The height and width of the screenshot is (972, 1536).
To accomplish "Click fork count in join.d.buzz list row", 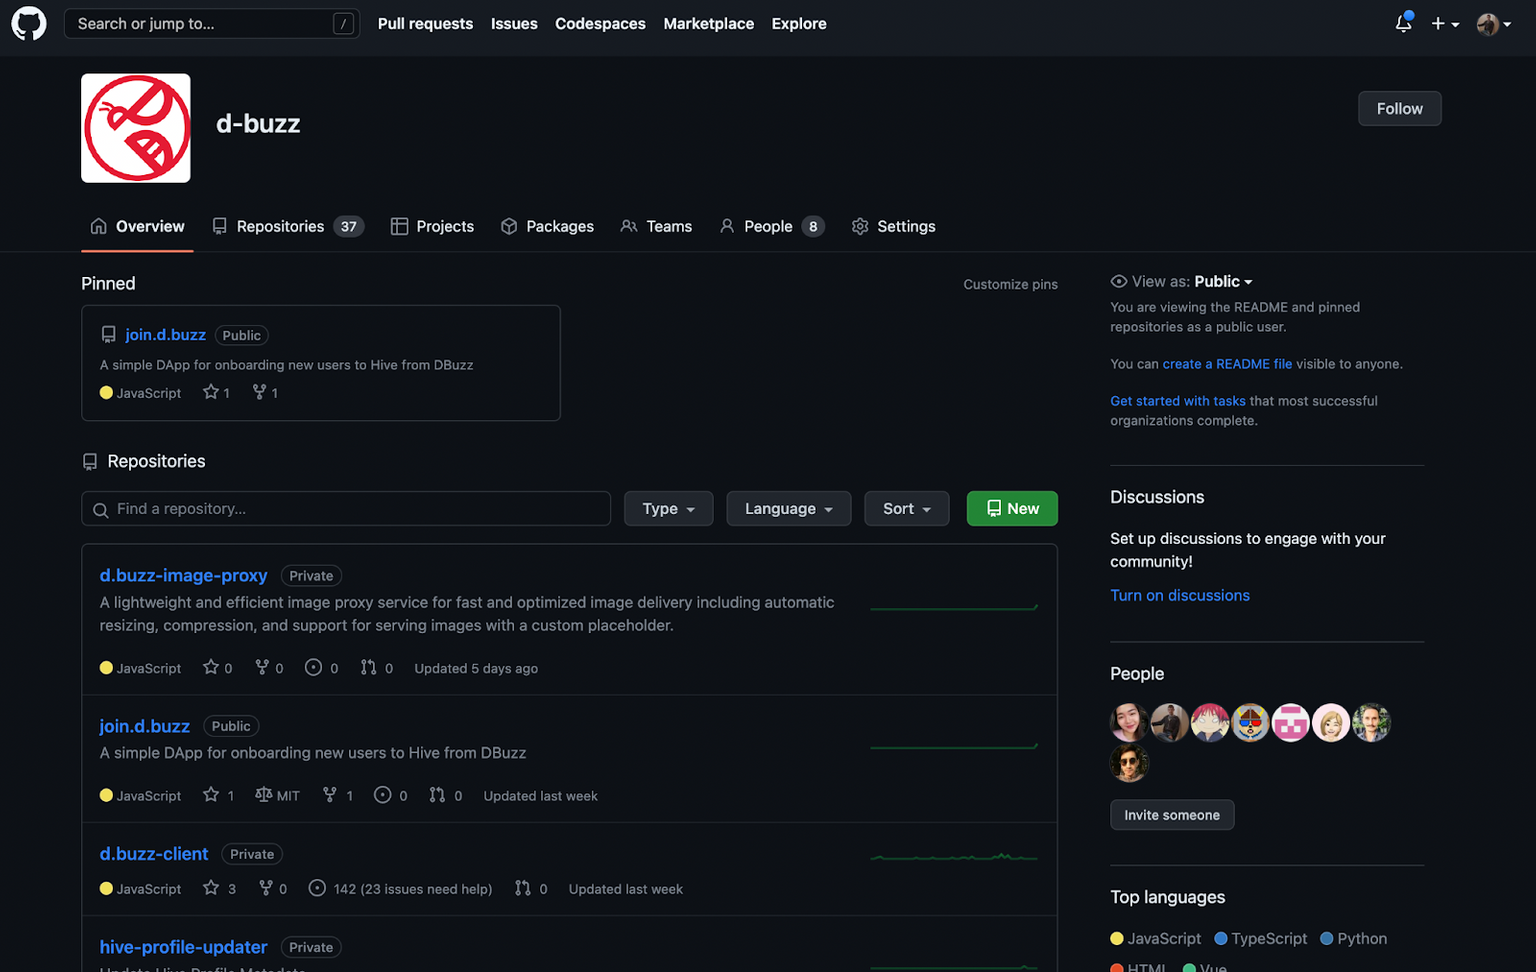I will [338, 796].
